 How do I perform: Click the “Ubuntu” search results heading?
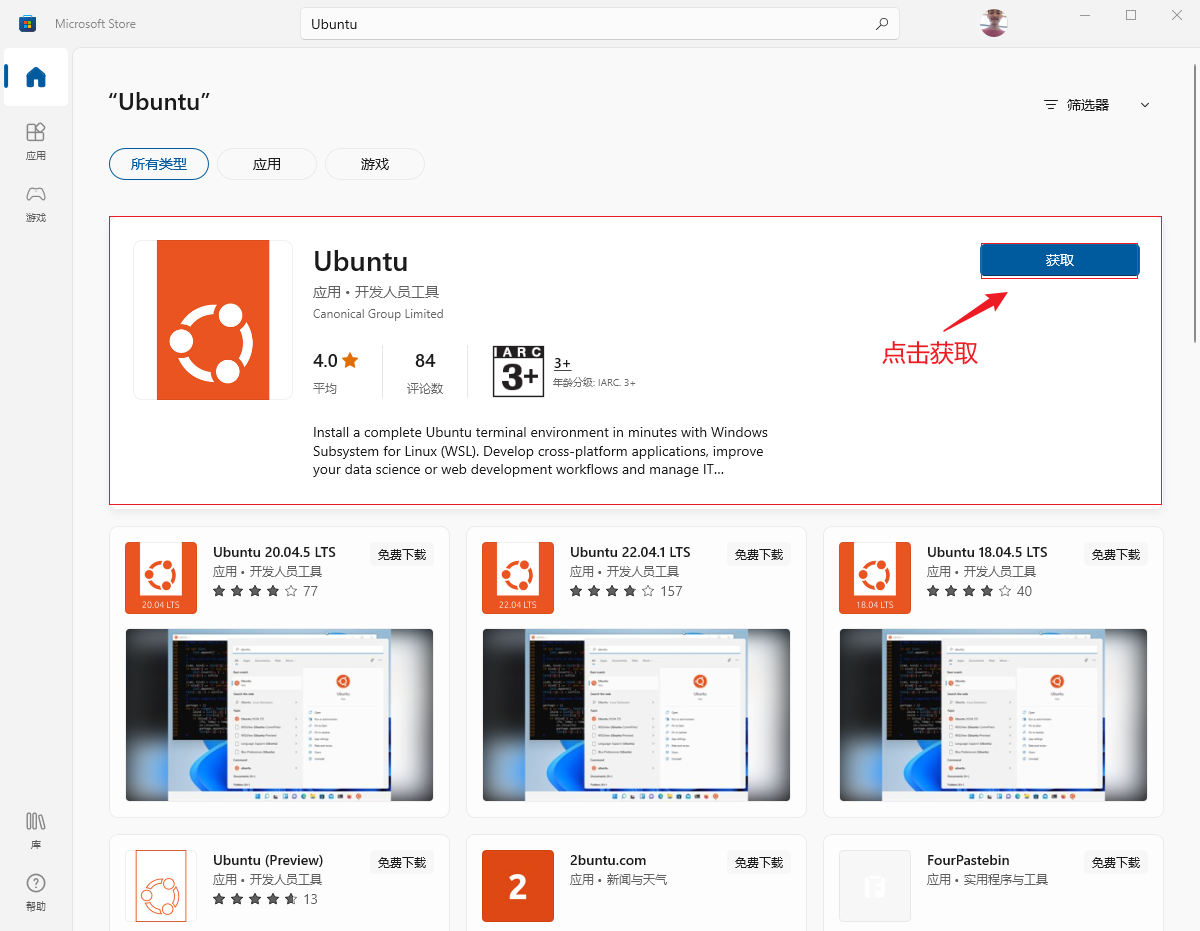click(159, 102)
